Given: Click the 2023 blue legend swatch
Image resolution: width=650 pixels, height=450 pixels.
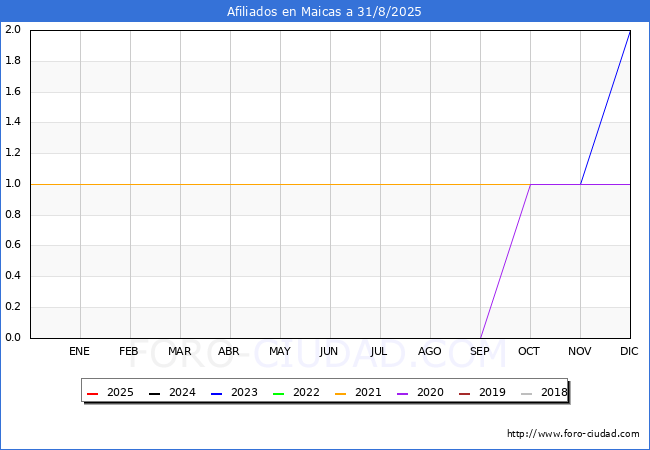Looking at the screenshot, I should pyautogui.click(x=217, y=393).
